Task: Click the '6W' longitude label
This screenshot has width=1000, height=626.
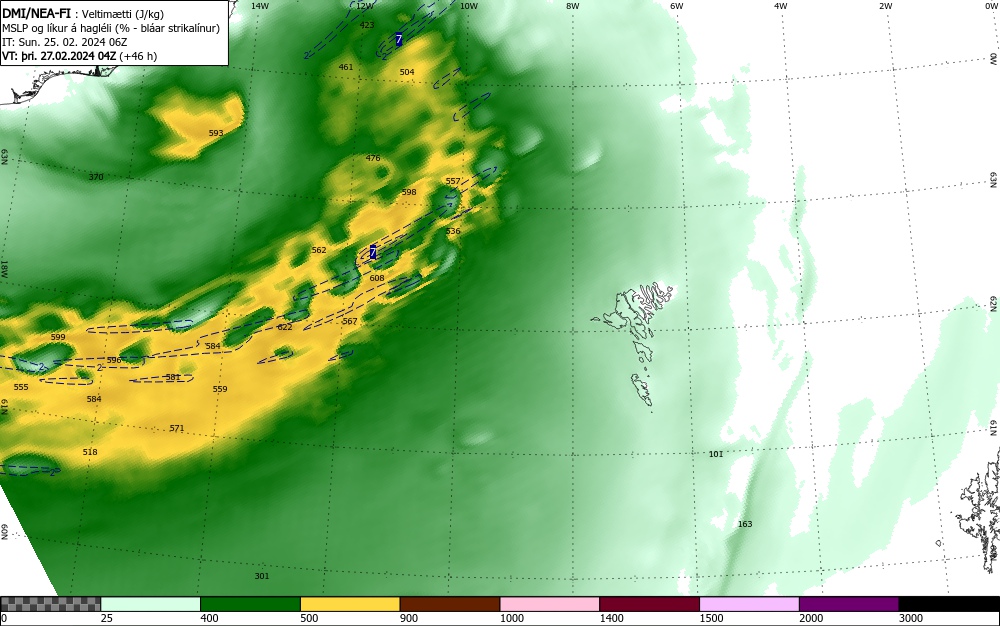Action: tap(676, 6)
